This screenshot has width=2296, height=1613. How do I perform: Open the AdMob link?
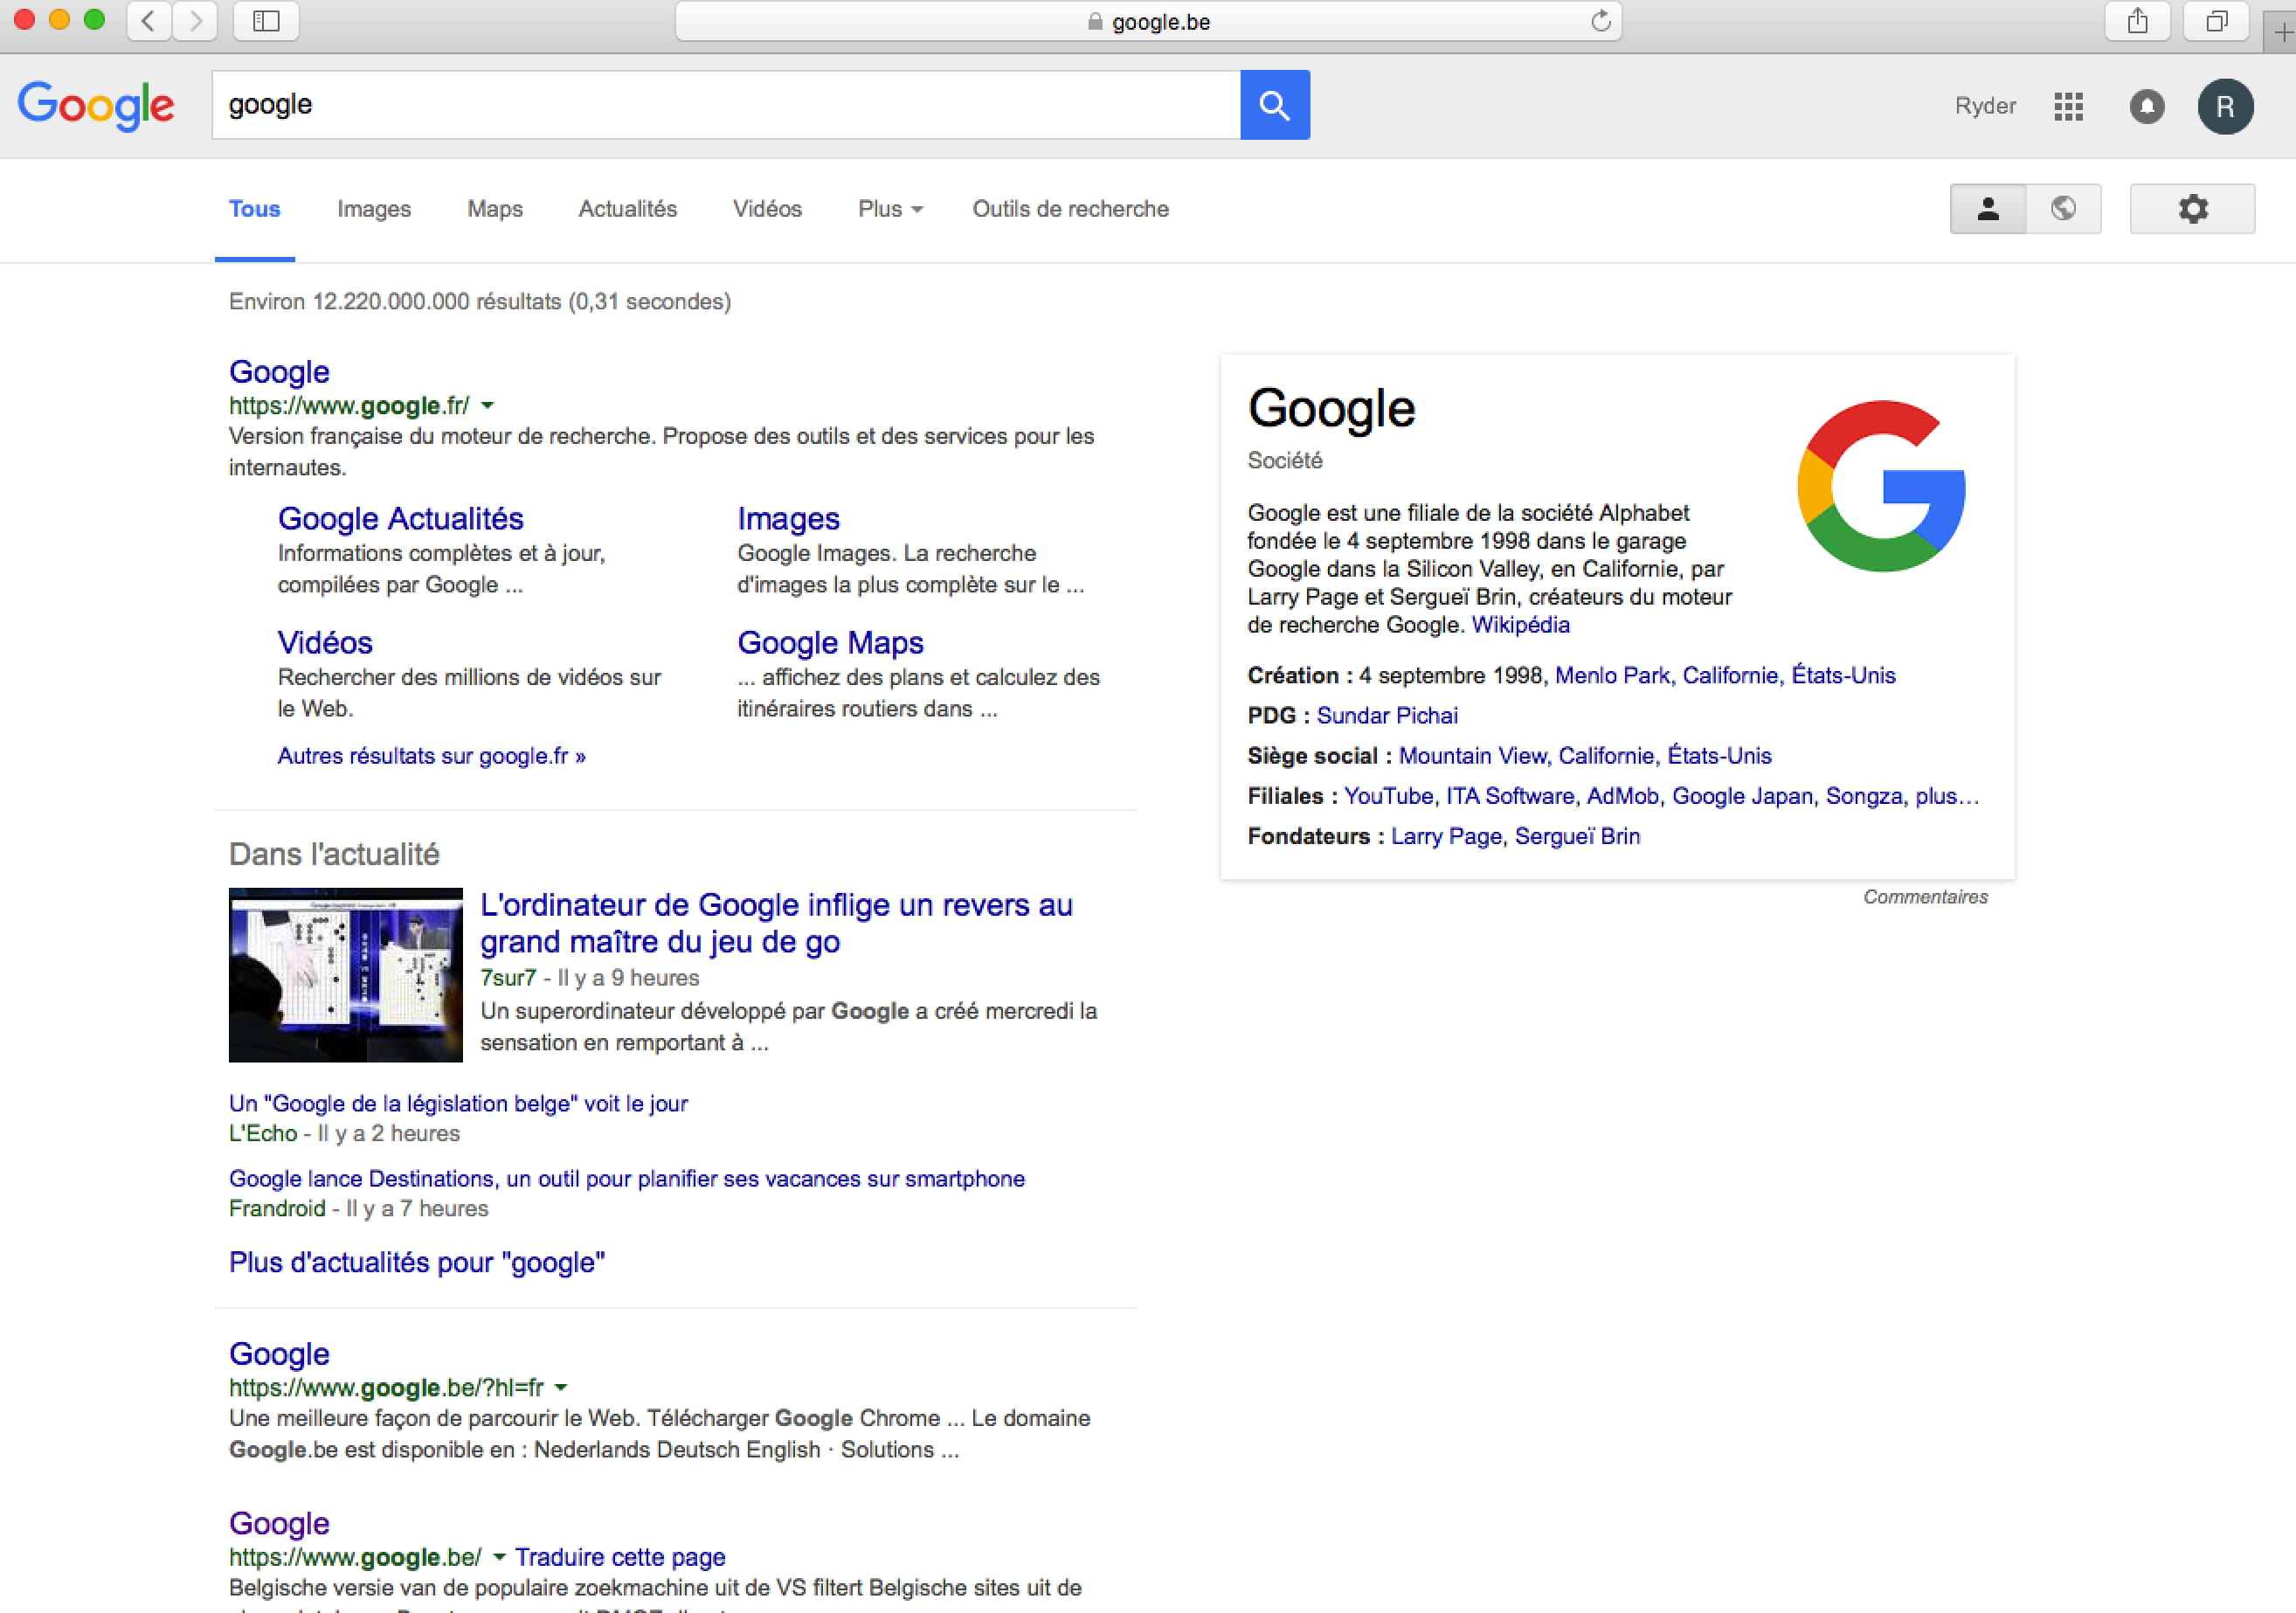pyautogui.click(x=1622, y=796)
